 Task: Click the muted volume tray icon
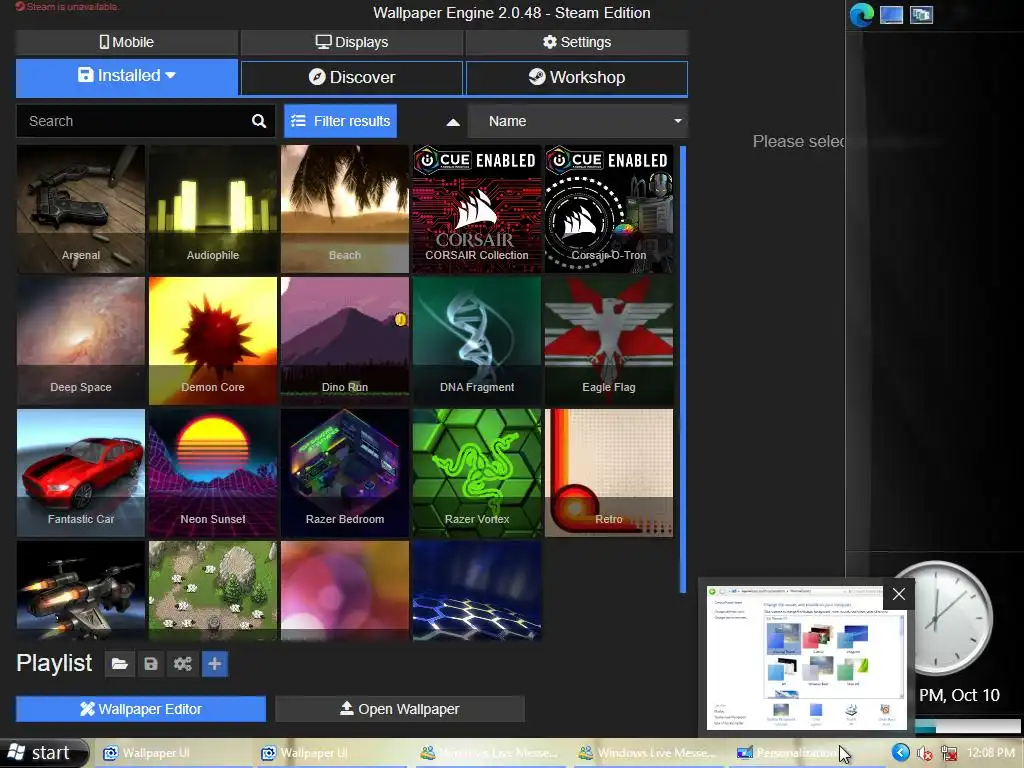point(925,754)
